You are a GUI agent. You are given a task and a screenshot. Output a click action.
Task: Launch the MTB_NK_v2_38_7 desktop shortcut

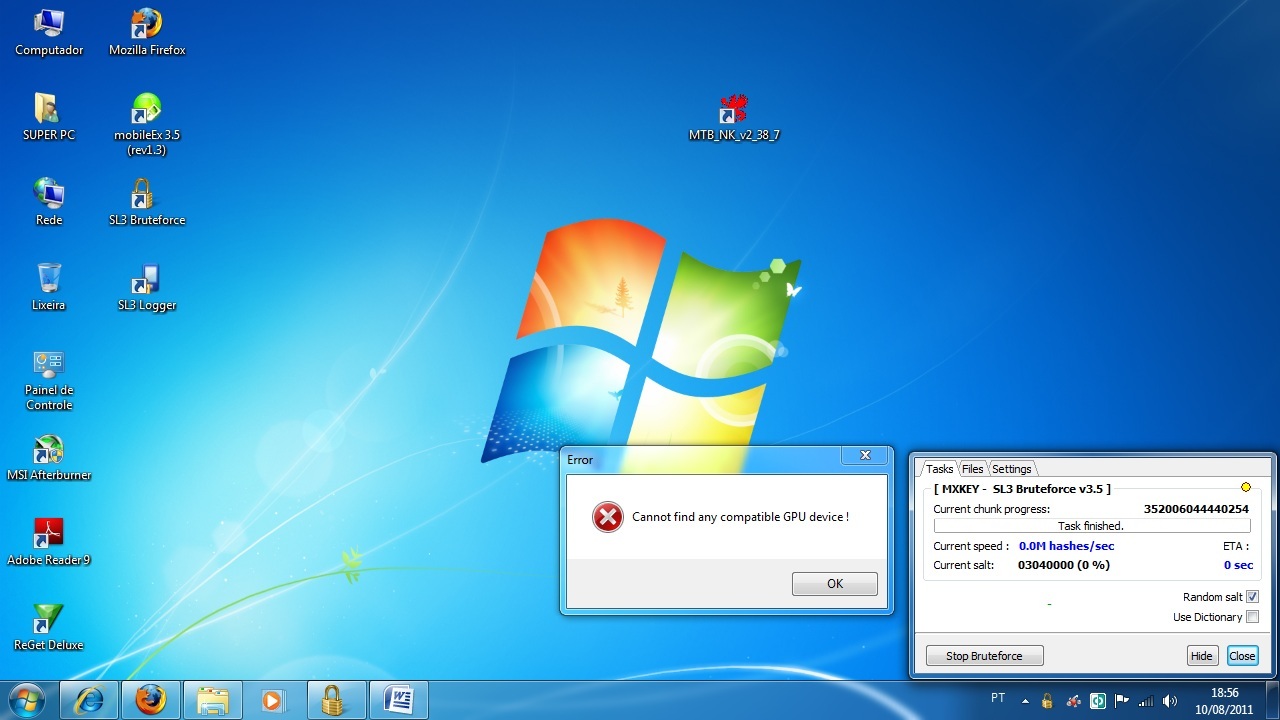pyautogui.click(x=734, y=110)
